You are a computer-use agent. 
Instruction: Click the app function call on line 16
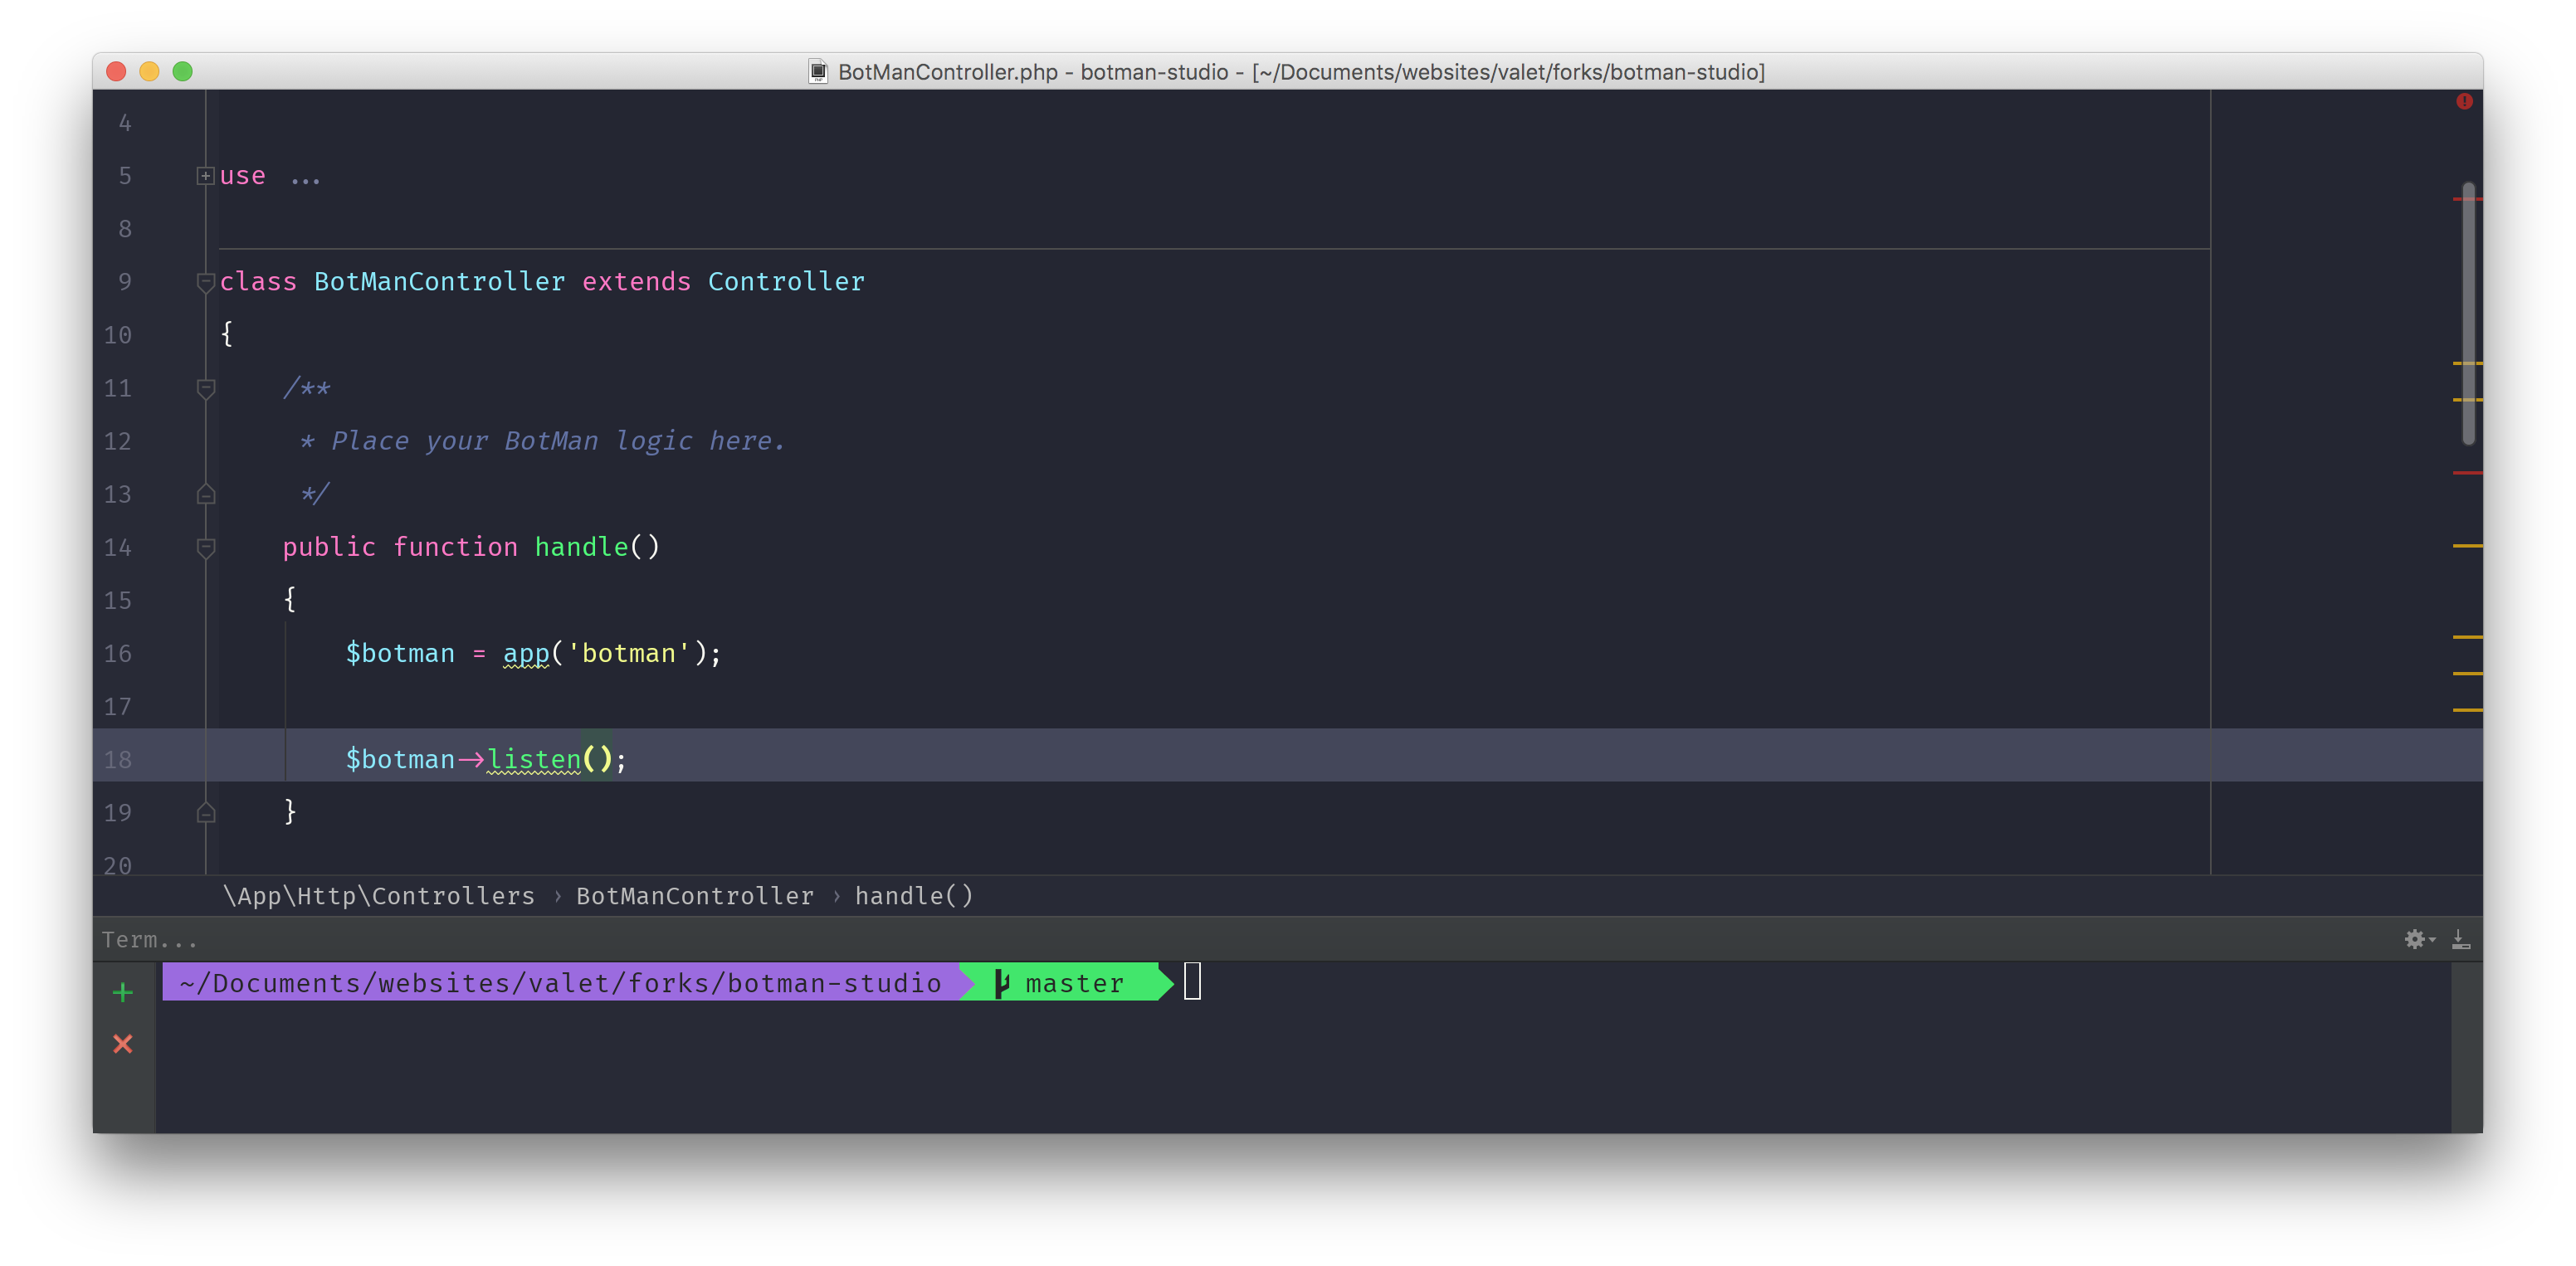[x=526, y=654]
